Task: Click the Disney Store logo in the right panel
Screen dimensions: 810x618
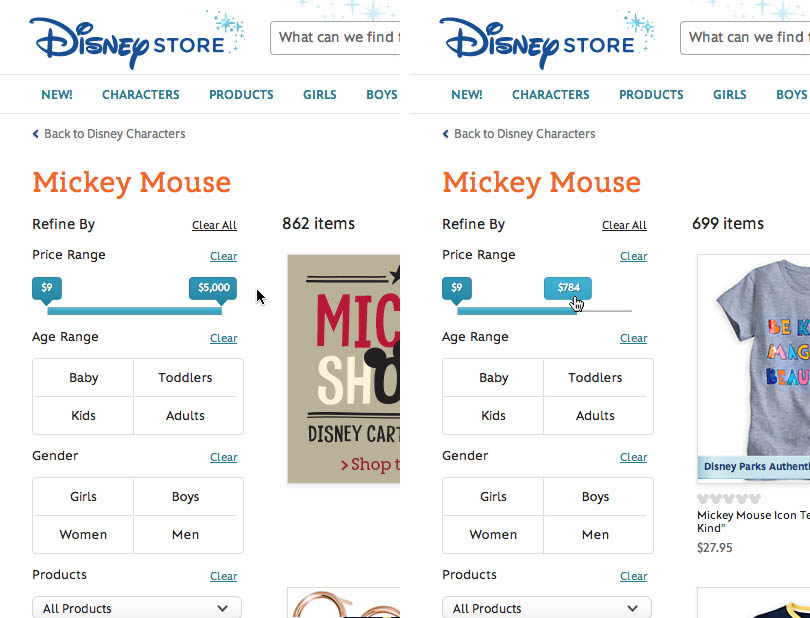Action: (x=538, y=41)
